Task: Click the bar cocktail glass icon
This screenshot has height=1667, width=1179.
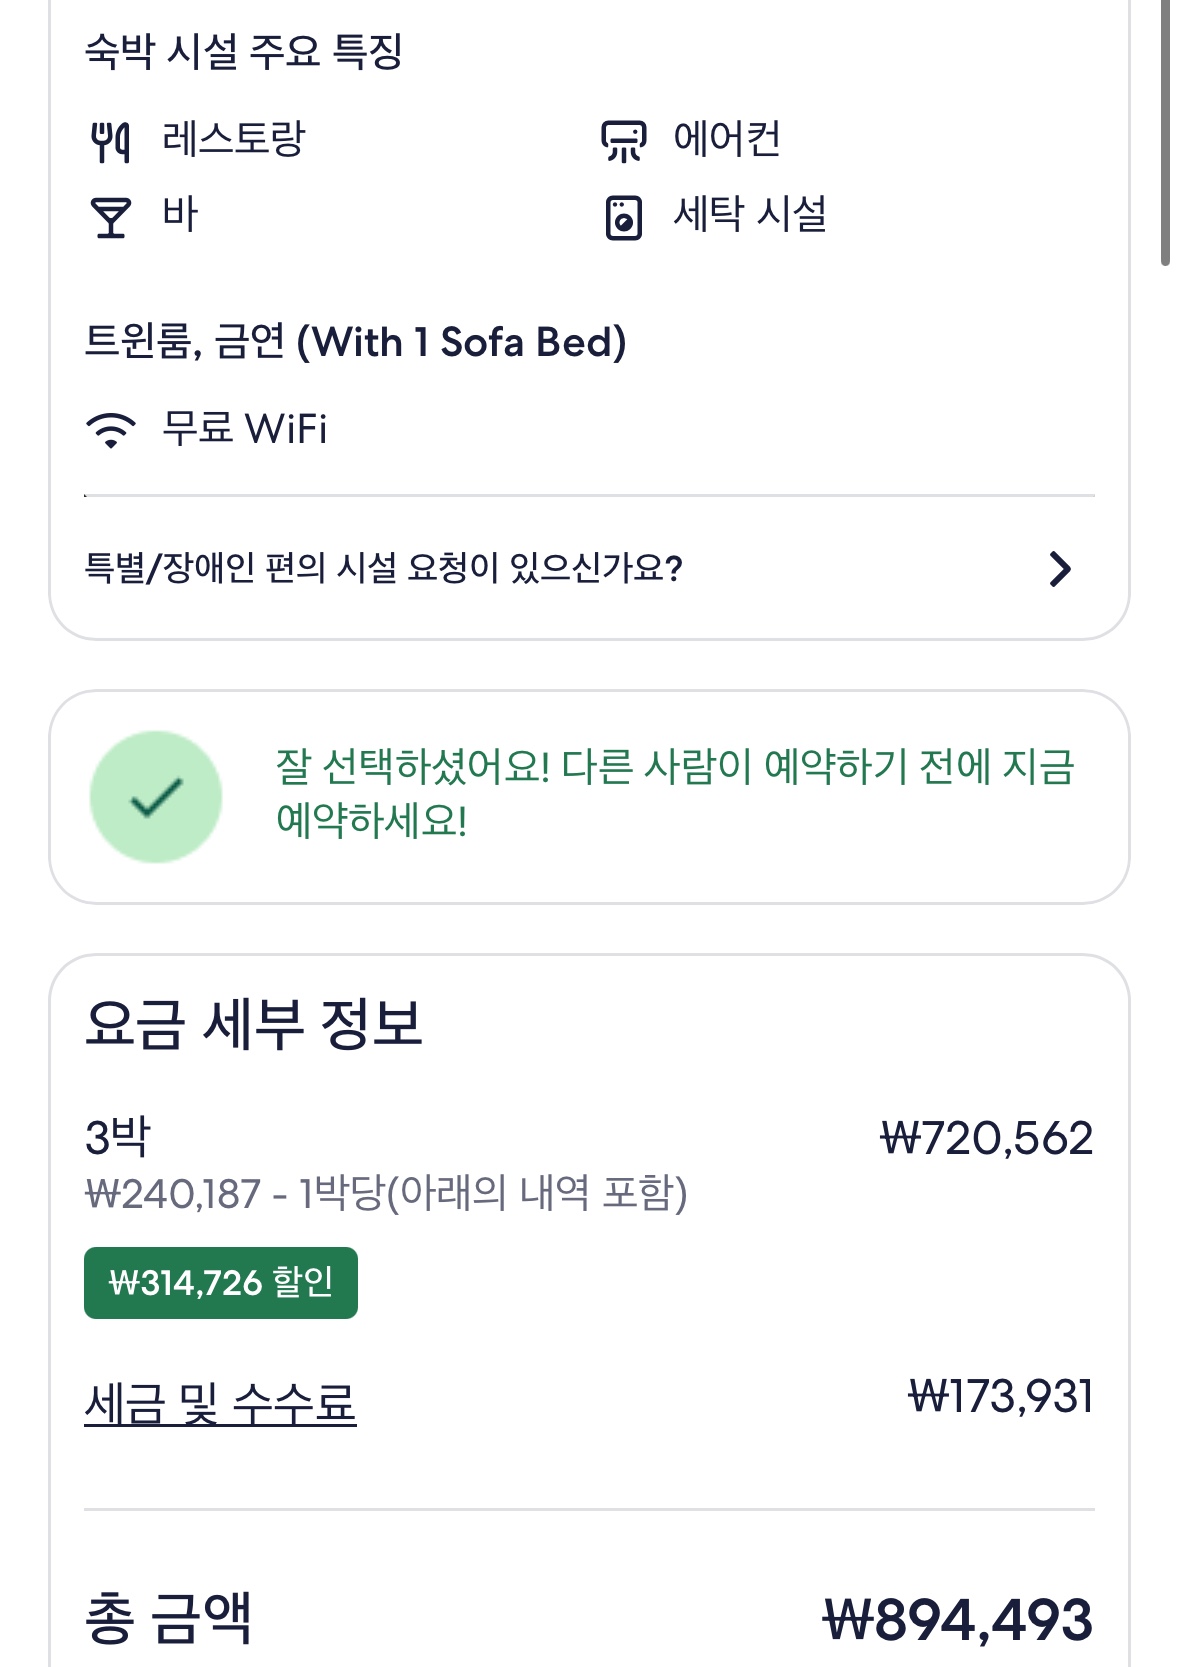Action: pos(110,216)
